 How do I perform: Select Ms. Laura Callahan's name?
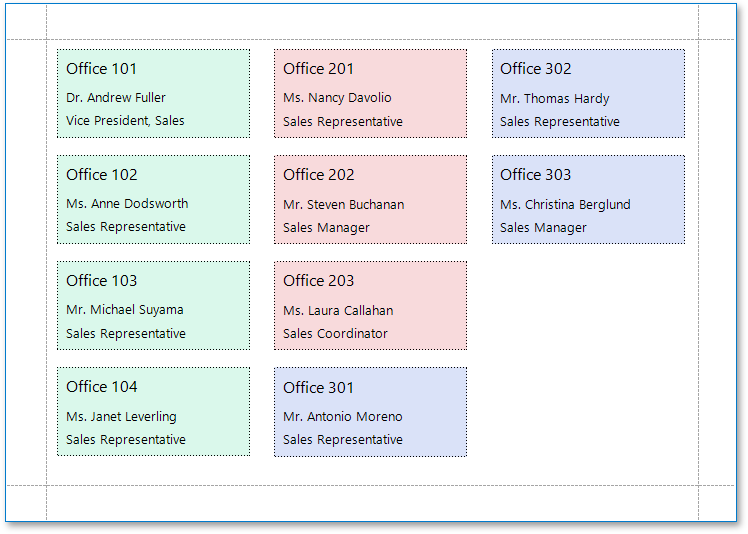tap(338, 311)
